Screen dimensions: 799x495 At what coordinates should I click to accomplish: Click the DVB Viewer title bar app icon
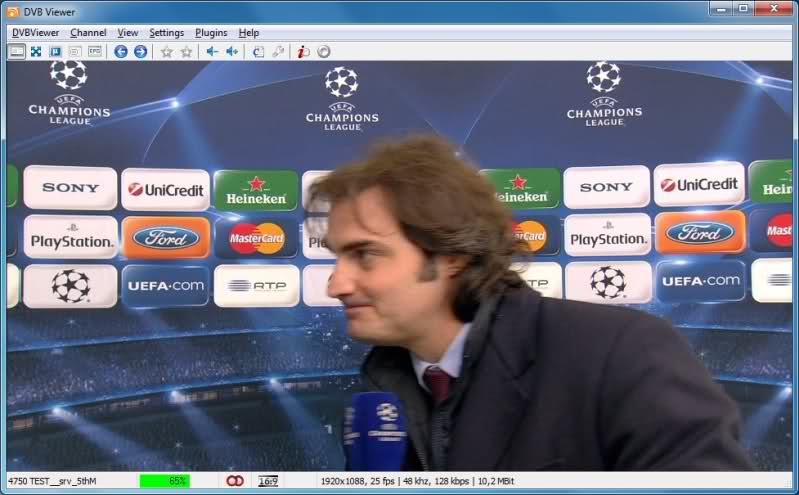coord(13,11)
